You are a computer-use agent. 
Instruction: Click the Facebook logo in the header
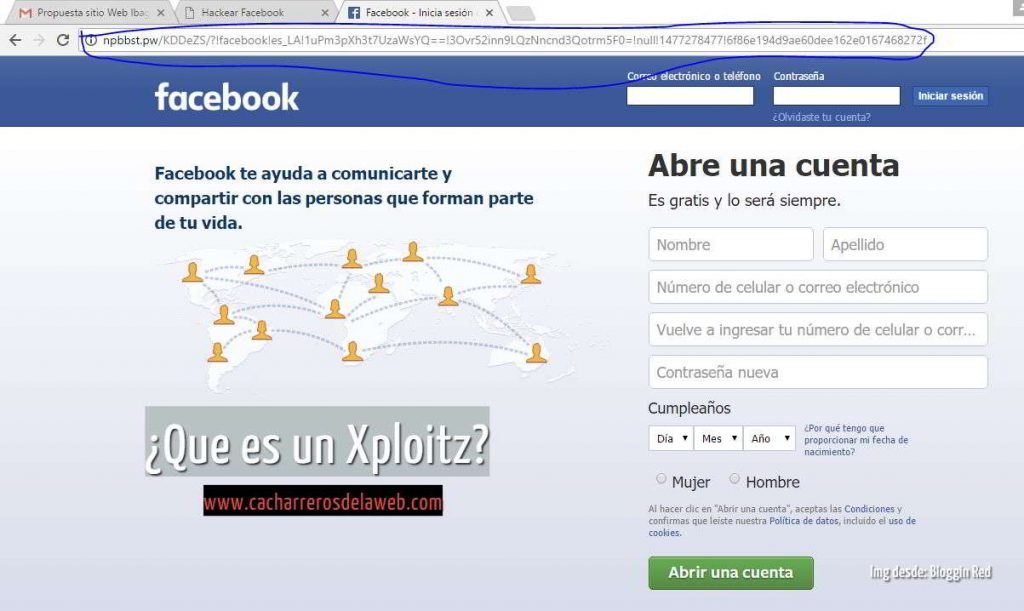tap(225, 97)
